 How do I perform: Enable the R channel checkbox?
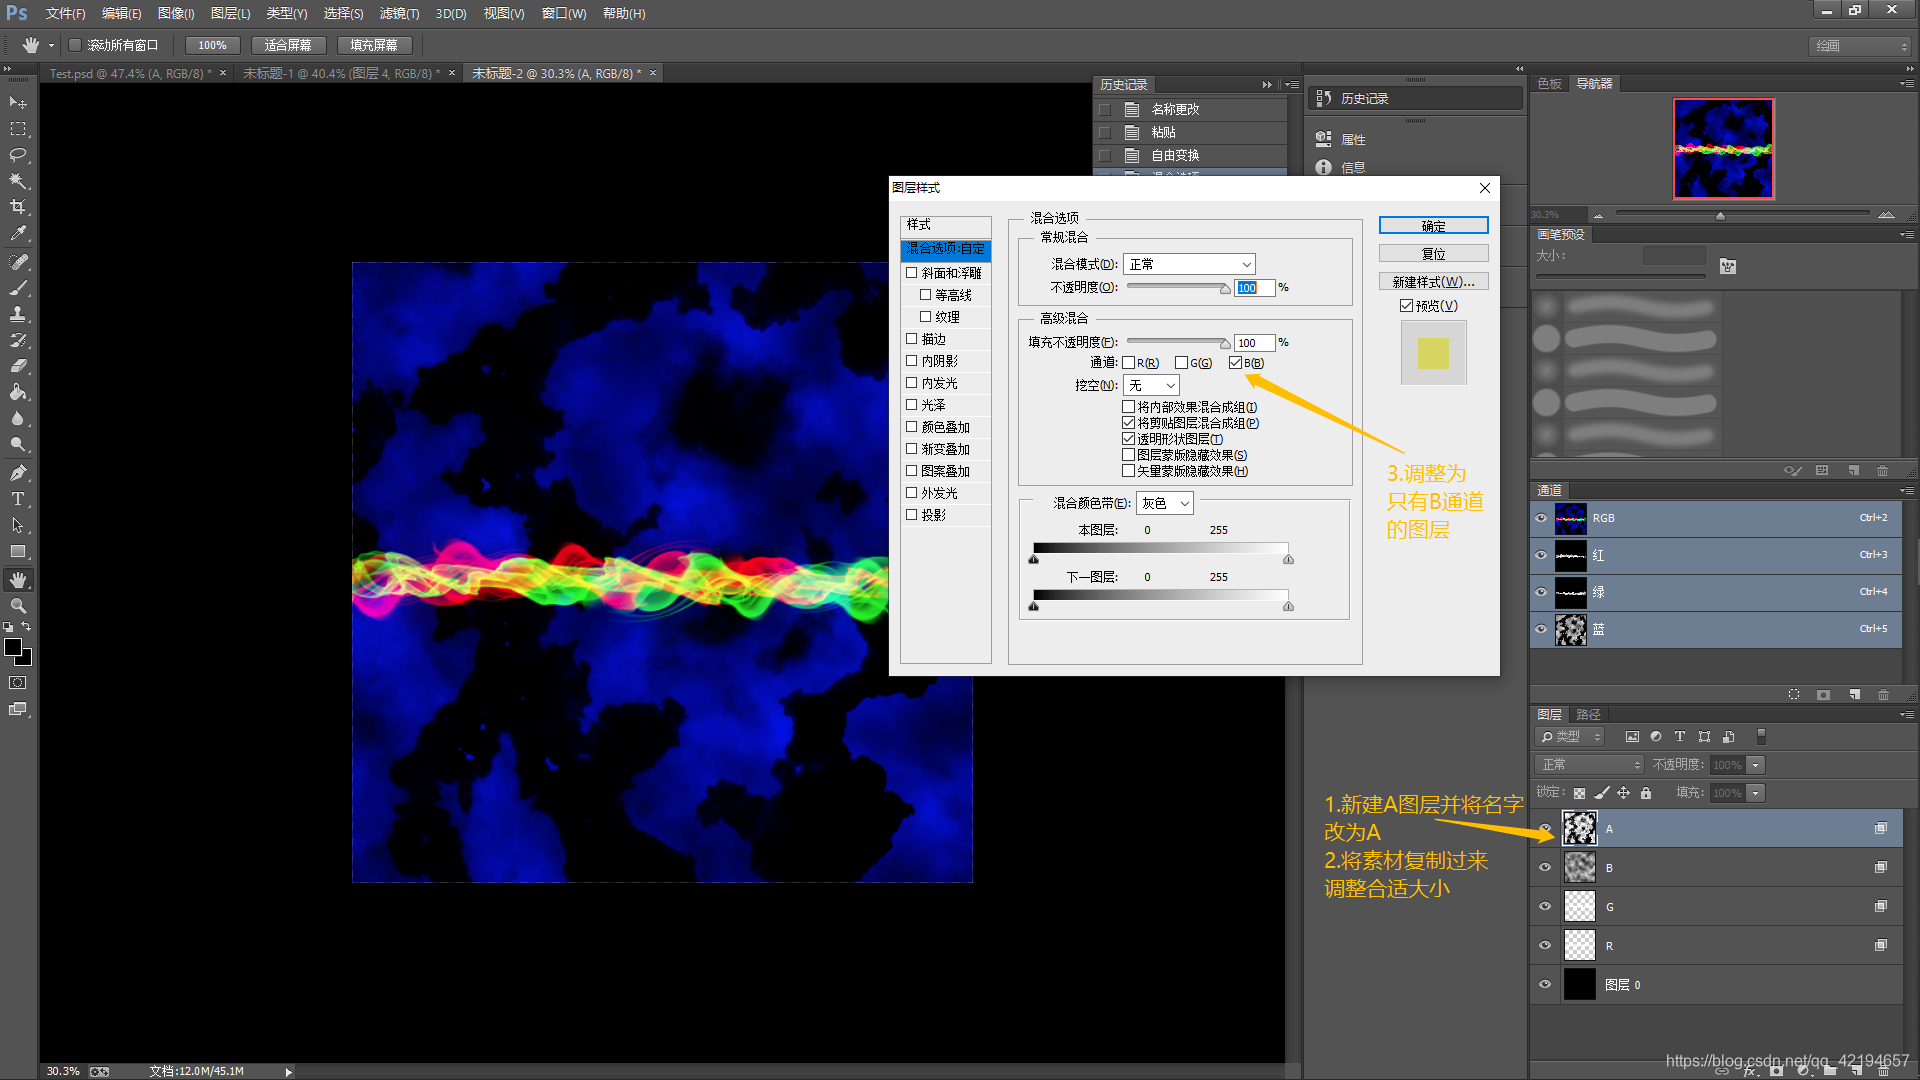coord(1129,363)
